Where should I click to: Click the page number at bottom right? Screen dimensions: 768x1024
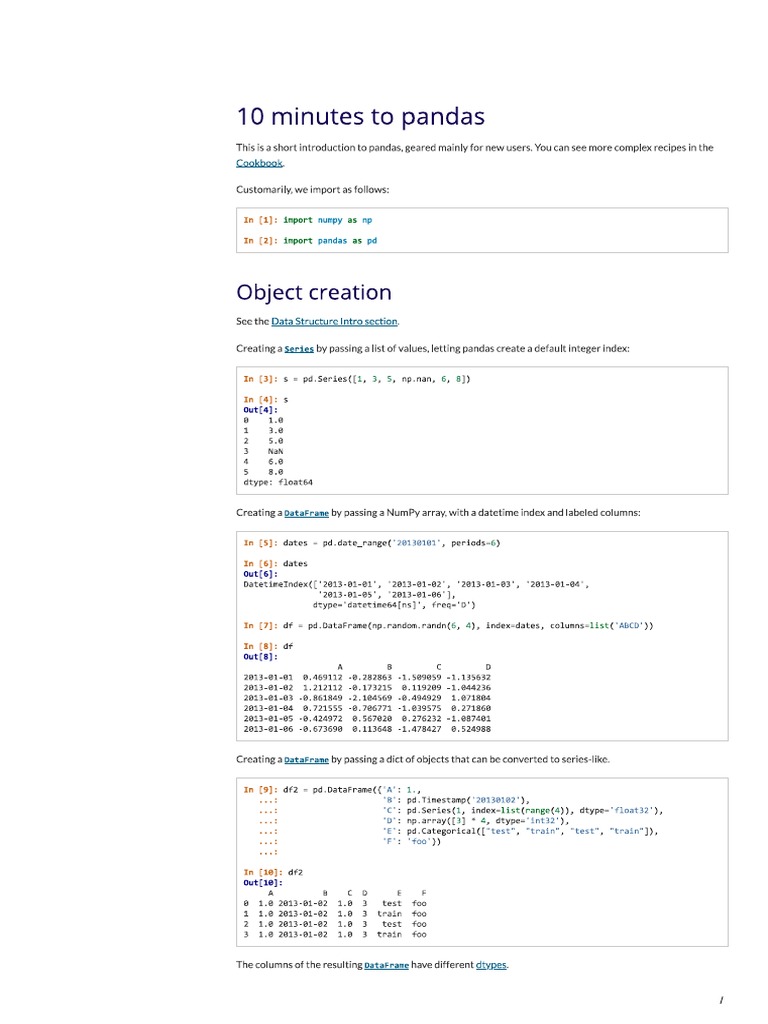coord(720,1000)
